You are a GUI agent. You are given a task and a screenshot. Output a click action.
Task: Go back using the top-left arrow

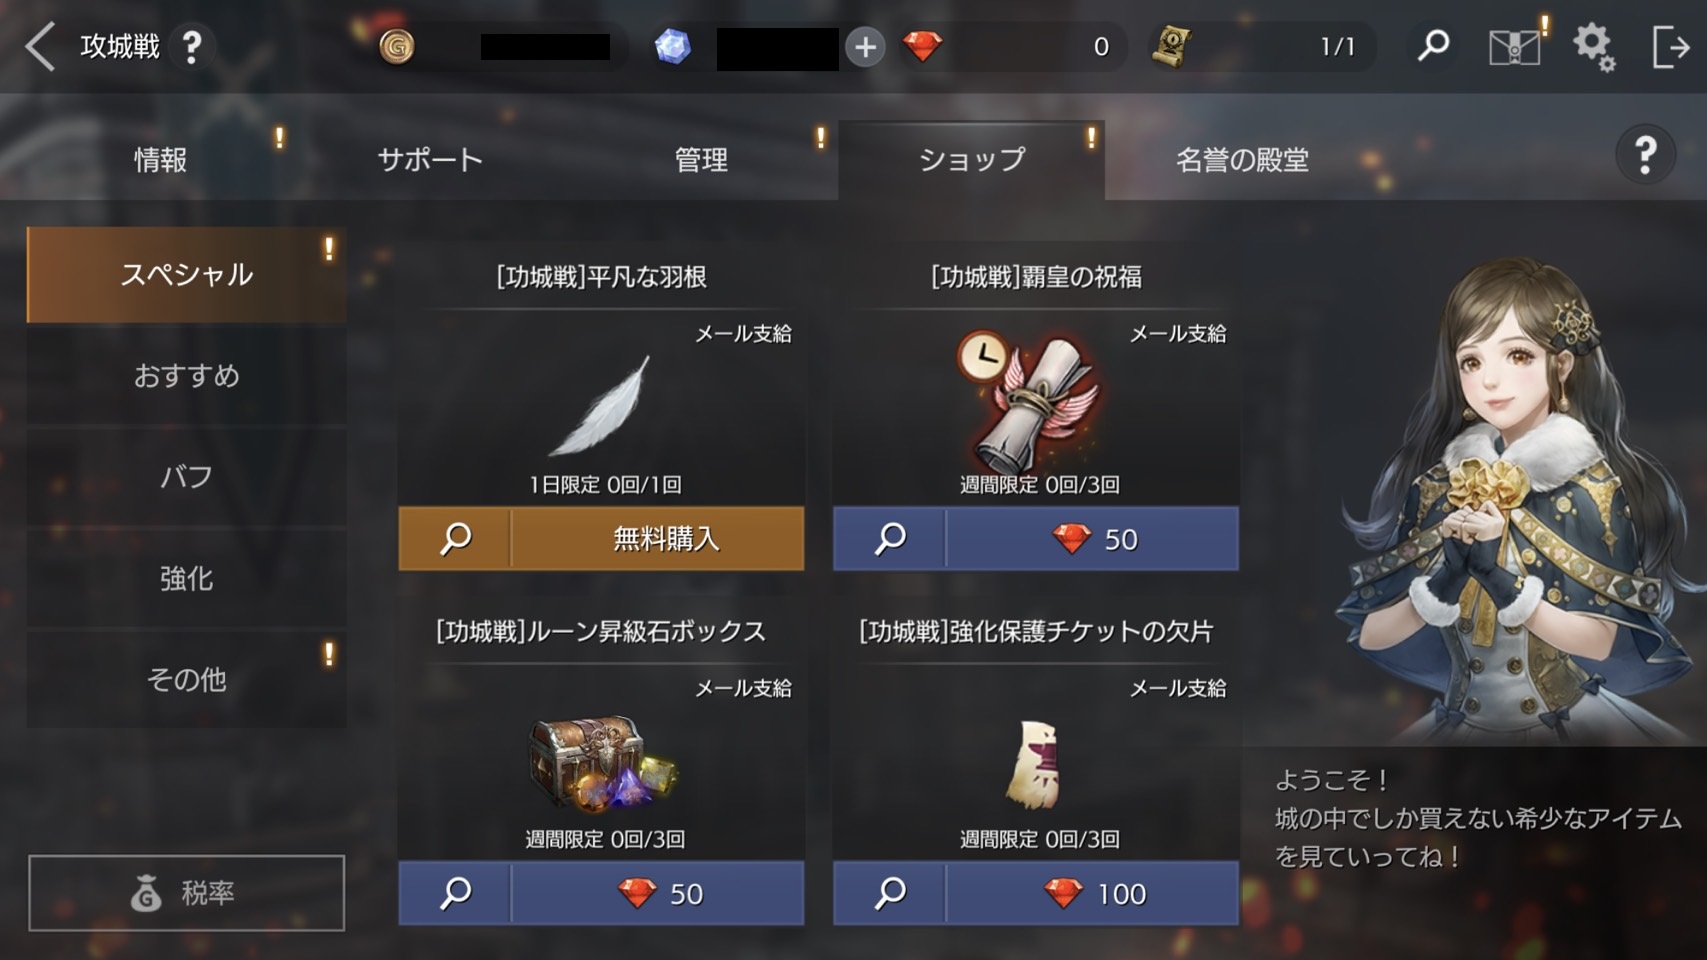(x=41, y=47)
